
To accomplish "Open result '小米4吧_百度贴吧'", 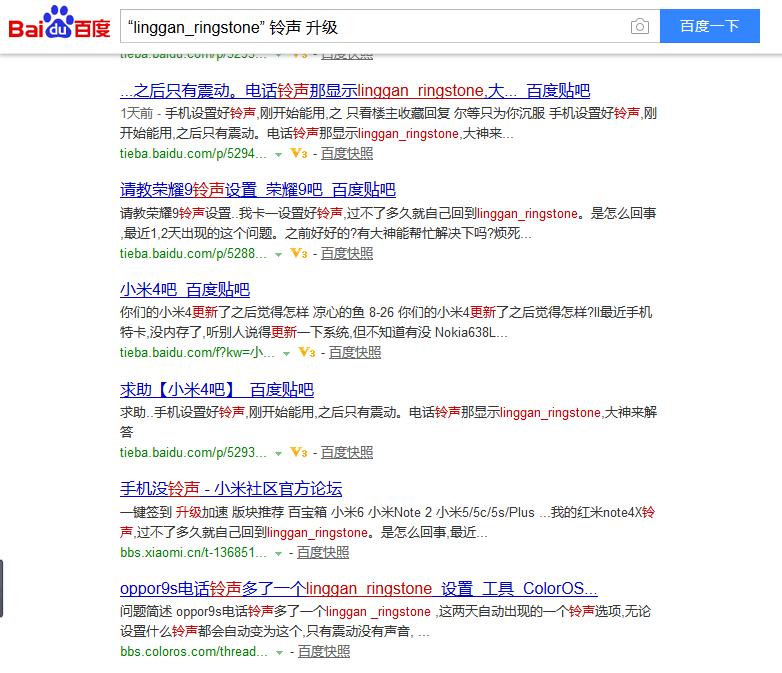I will 185,289.
